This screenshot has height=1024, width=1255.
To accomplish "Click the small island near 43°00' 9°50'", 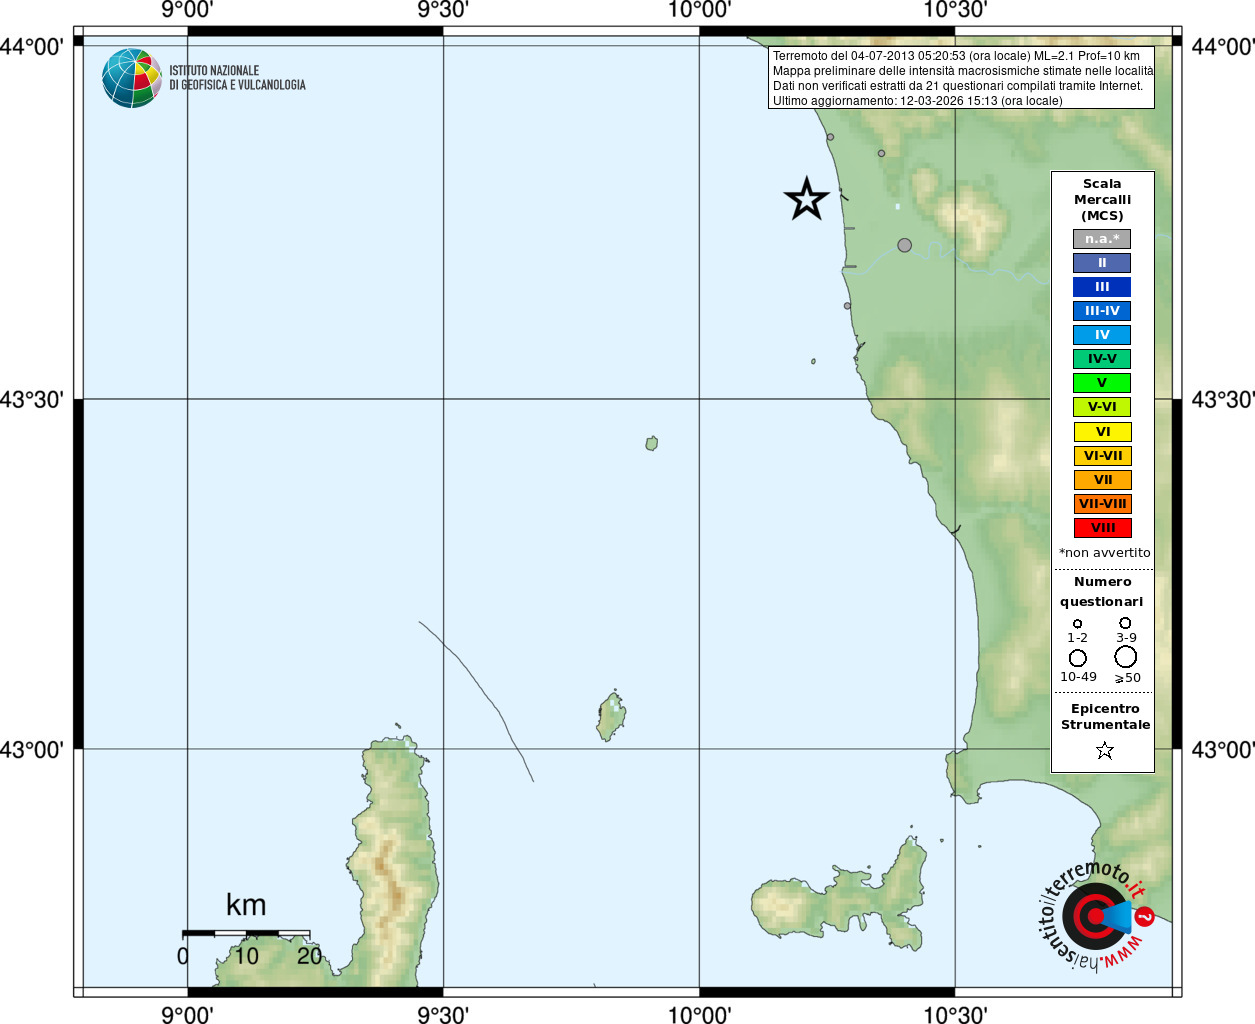I will (611, 716).
